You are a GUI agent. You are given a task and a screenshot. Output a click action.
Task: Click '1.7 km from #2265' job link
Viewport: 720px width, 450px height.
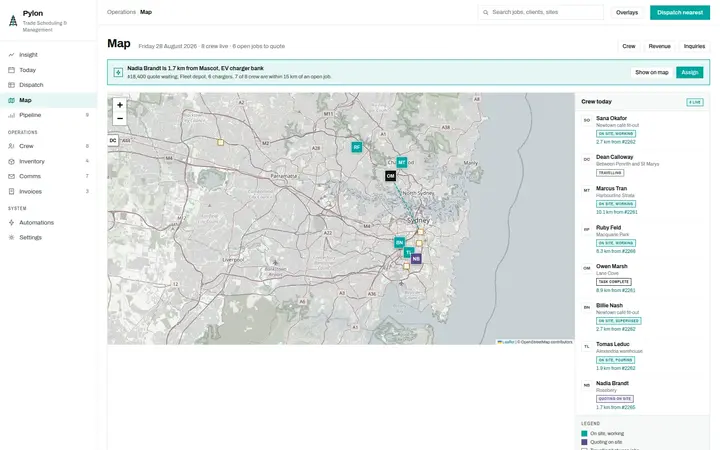(x=616, y=407)
